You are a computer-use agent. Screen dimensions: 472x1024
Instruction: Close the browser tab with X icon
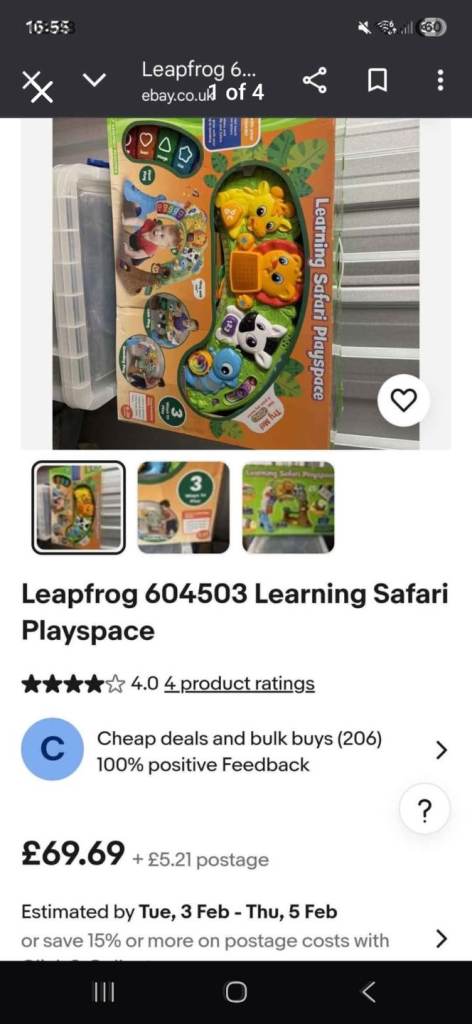click(x=38, y=86)
